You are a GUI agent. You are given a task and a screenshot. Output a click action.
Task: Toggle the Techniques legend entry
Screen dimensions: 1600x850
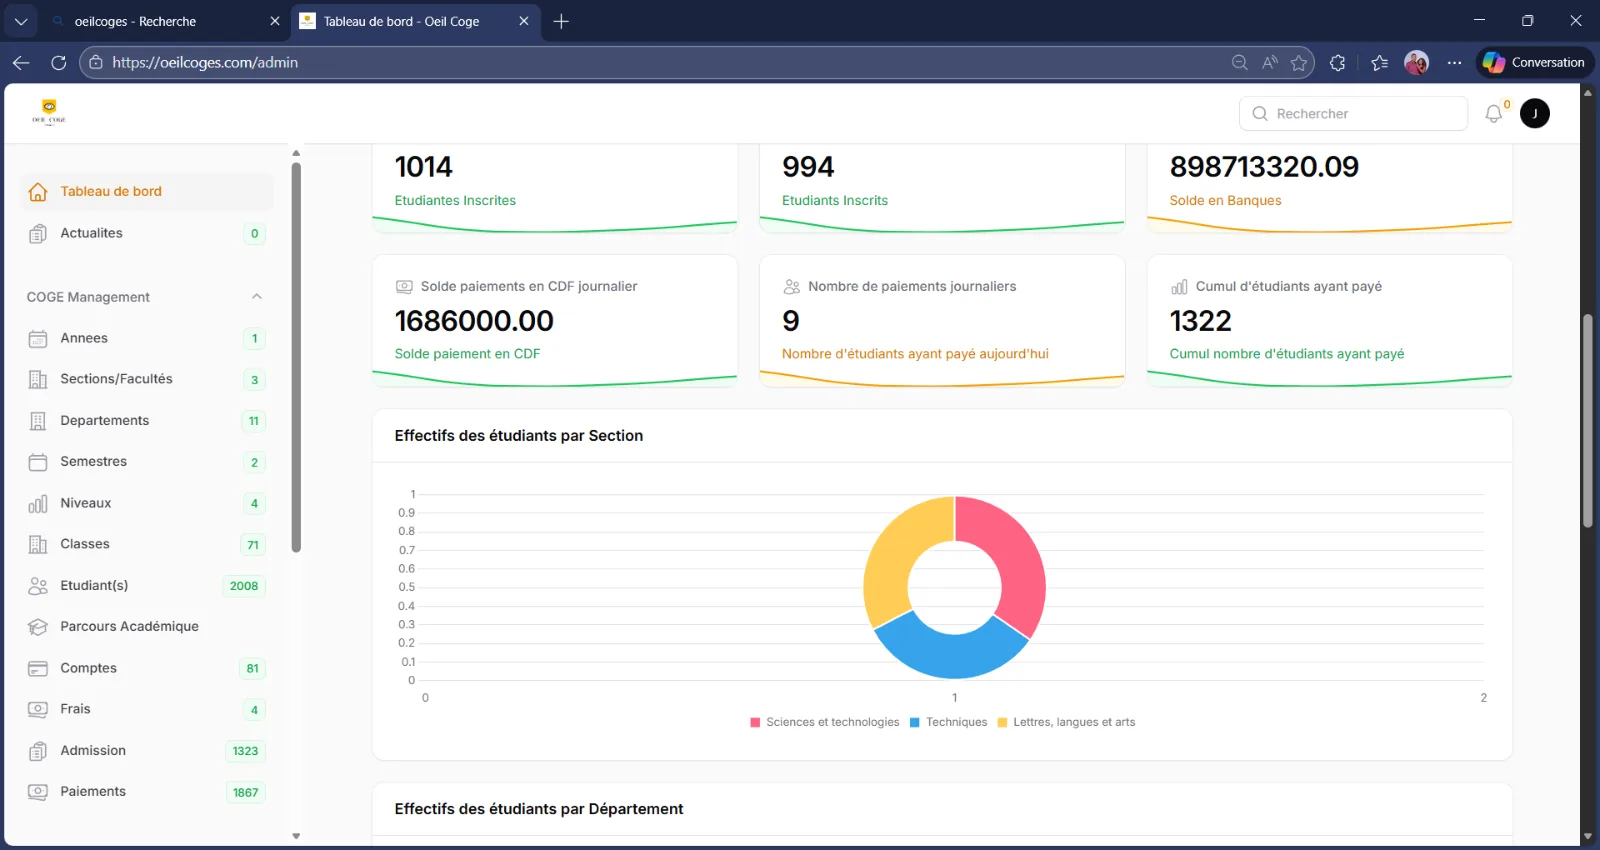click(948, 722)
